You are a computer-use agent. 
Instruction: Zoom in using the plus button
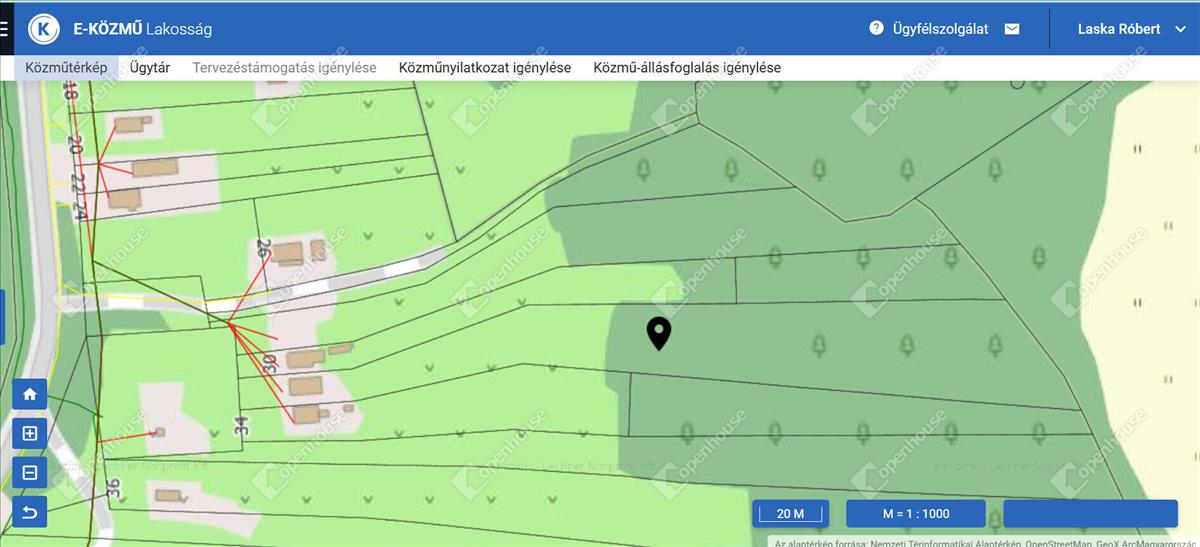point(29,434)
